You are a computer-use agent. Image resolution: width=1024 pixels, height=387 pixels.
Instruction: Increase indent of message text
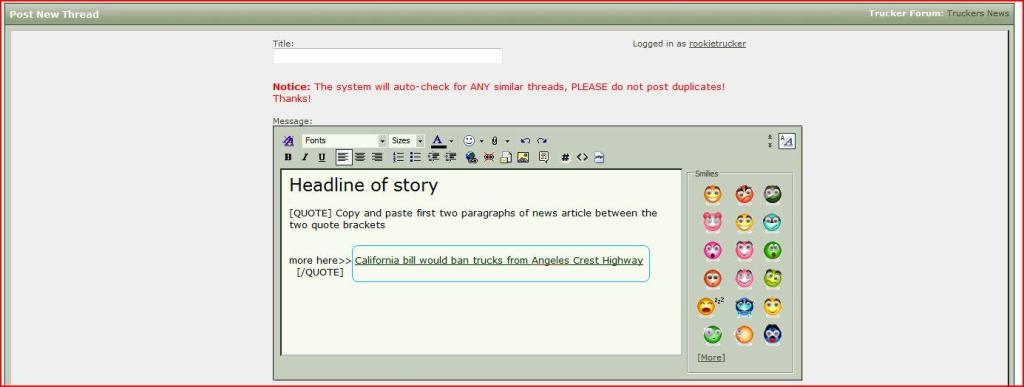[450, 157]
